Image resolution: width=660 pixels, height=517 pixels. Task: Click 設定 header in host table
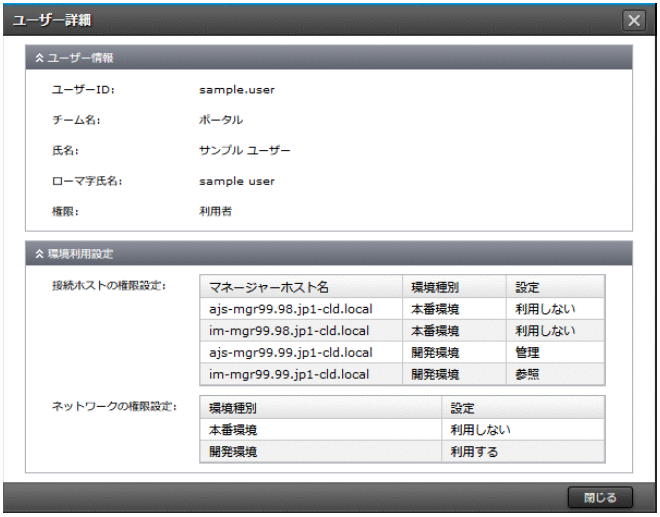point(555,287)
